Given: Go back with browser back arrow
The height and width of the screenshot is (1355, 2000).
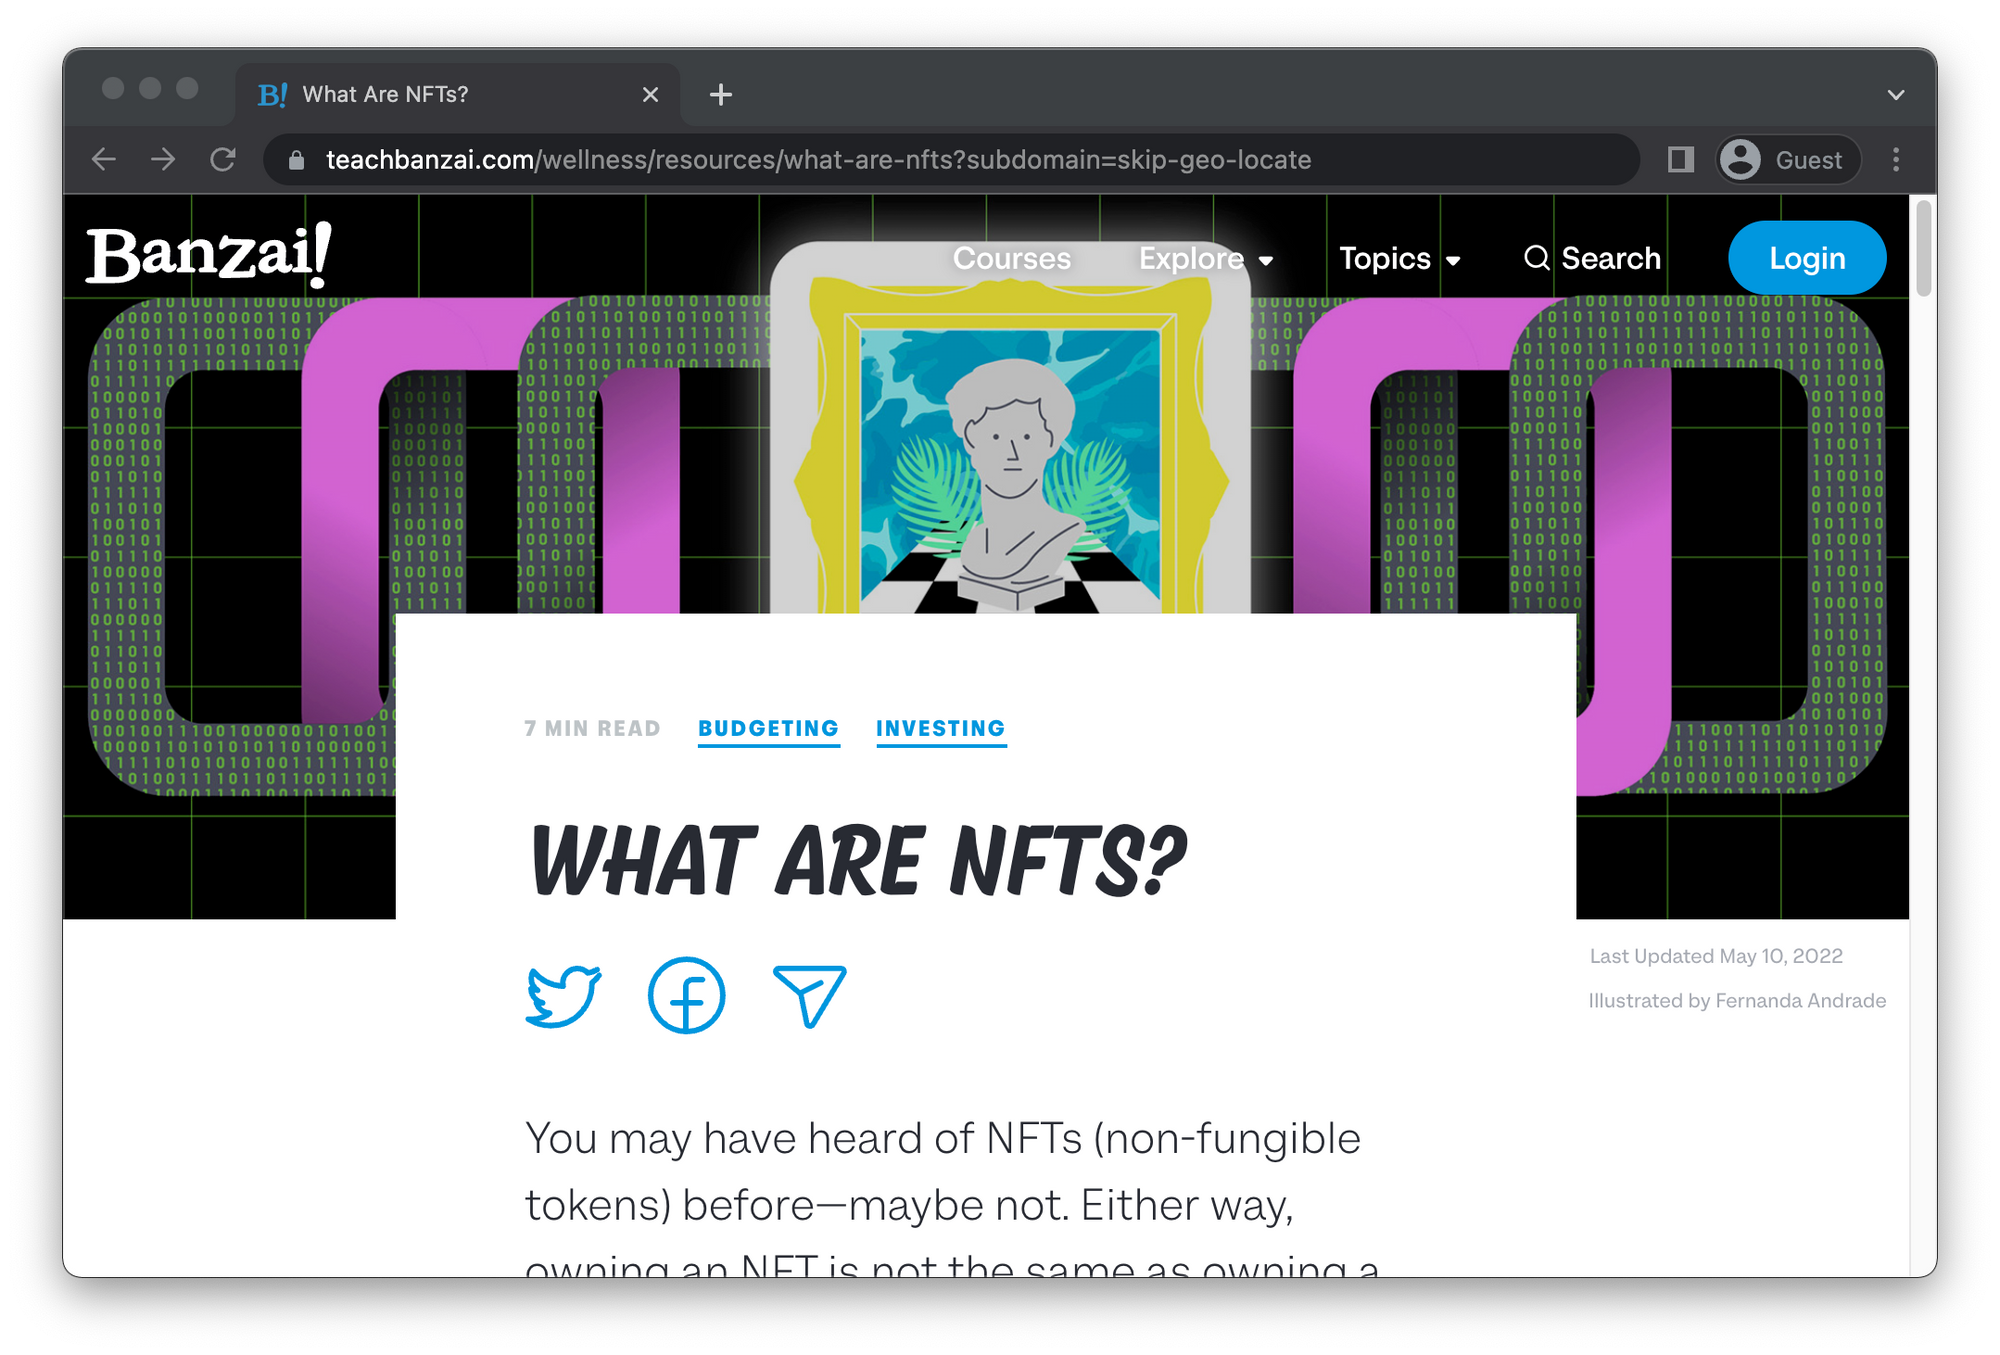Looking at the screenshot, I should pos(104,160).
